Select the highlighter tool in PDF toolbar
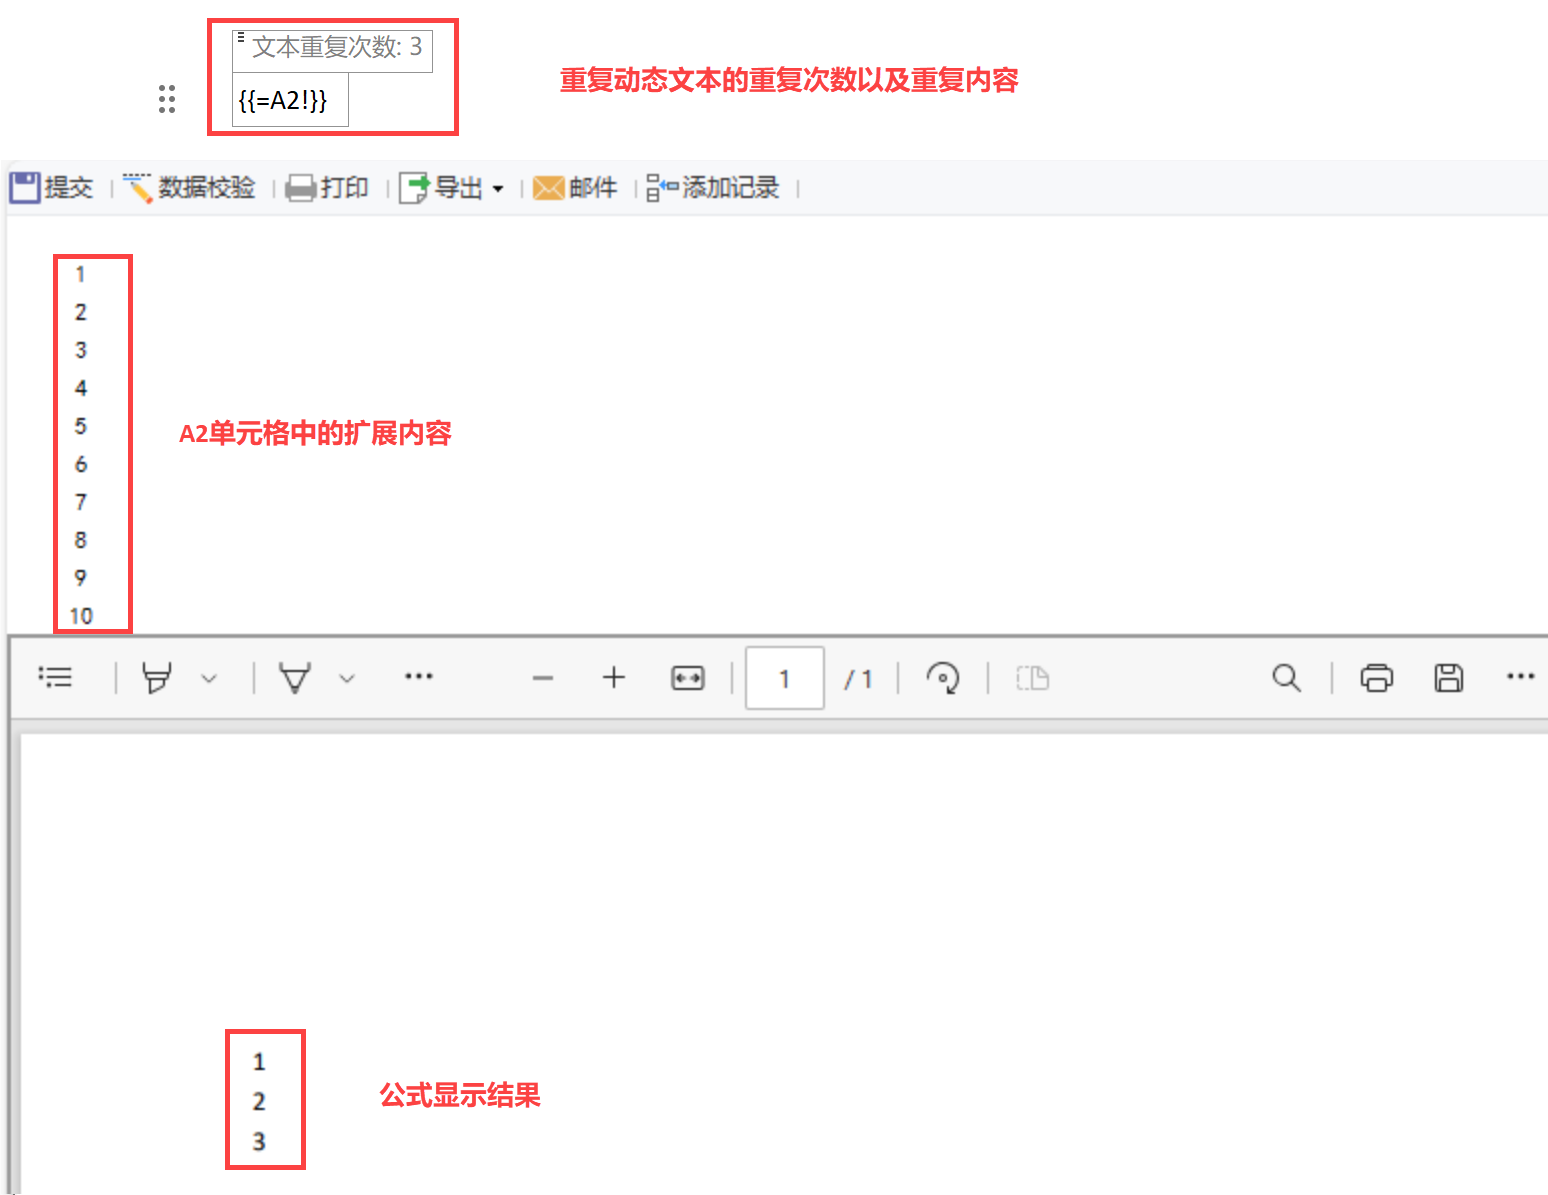1548x1195 pixels. click(x=157, y=677)
